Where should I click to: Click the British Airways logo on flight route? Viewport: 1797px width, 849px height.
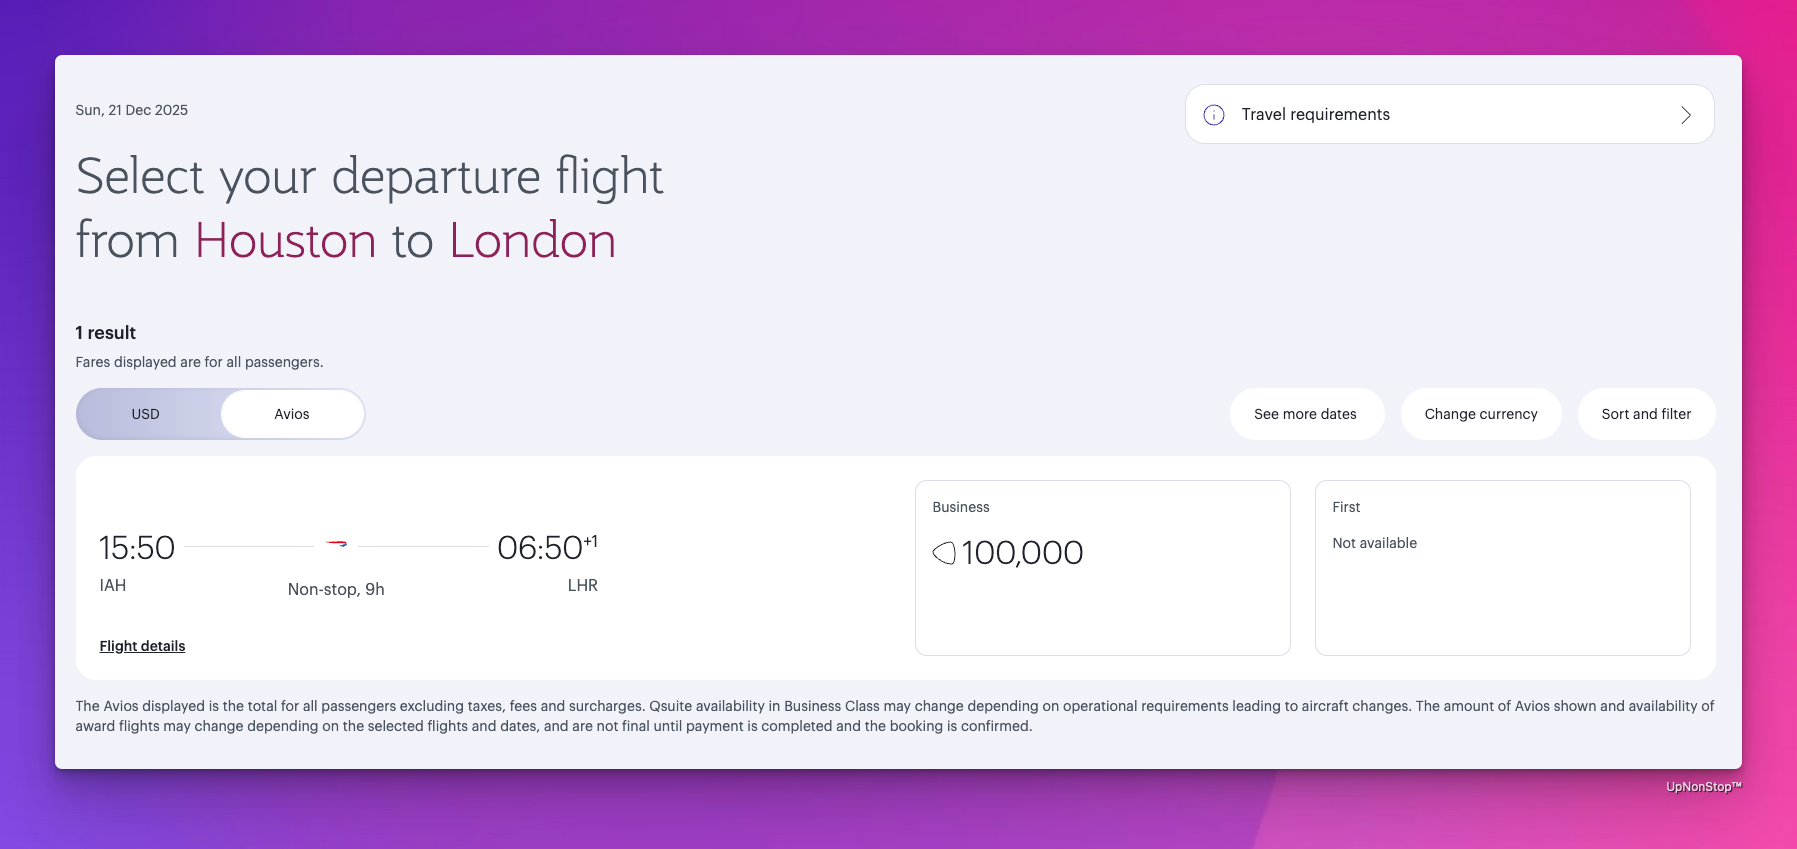coord(337,544)
